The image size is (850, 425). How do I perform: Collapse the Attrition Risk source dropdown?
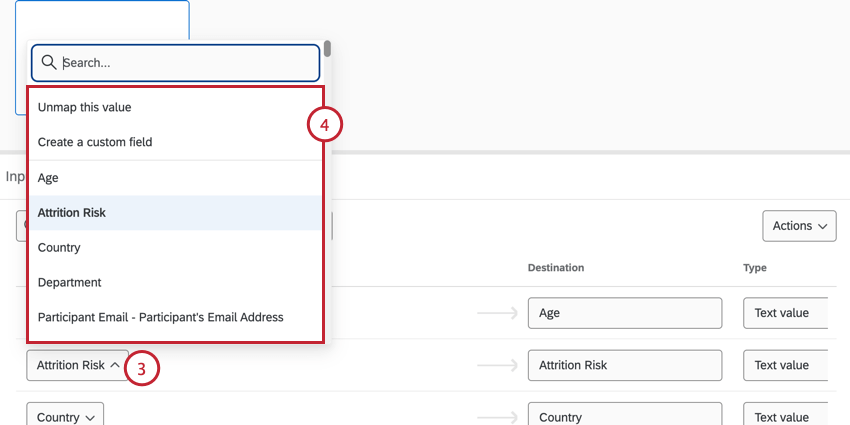[77, 365]
